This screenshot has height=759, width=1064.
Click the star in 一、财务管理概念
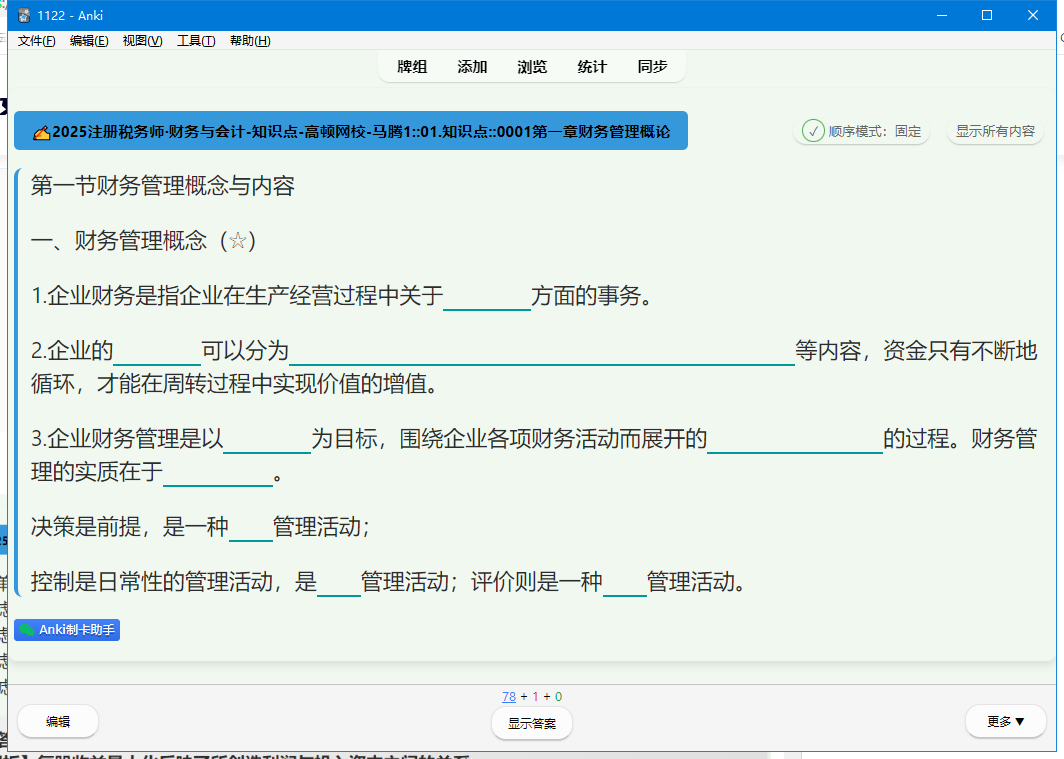pos(238,241)
